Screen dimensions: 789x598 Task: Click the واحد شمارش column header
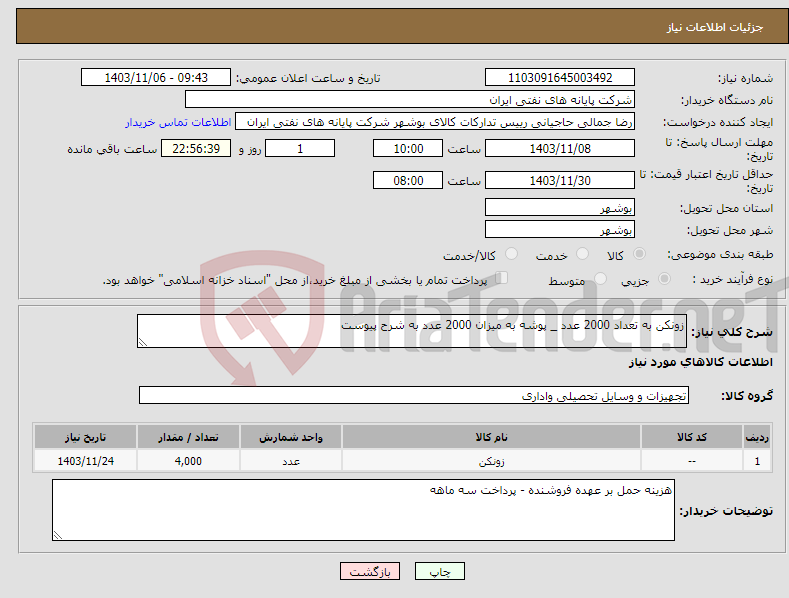[x=291, y=437]
